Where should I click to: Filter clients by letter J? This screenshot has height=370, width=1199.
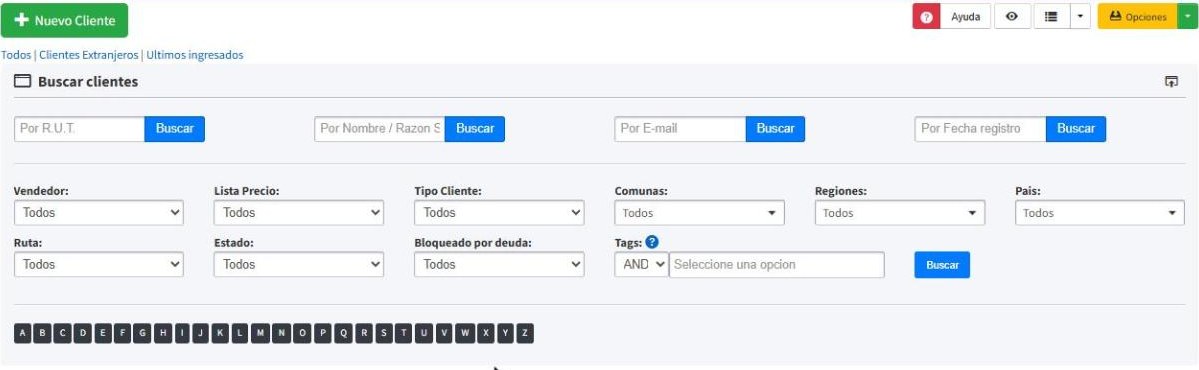200,333
